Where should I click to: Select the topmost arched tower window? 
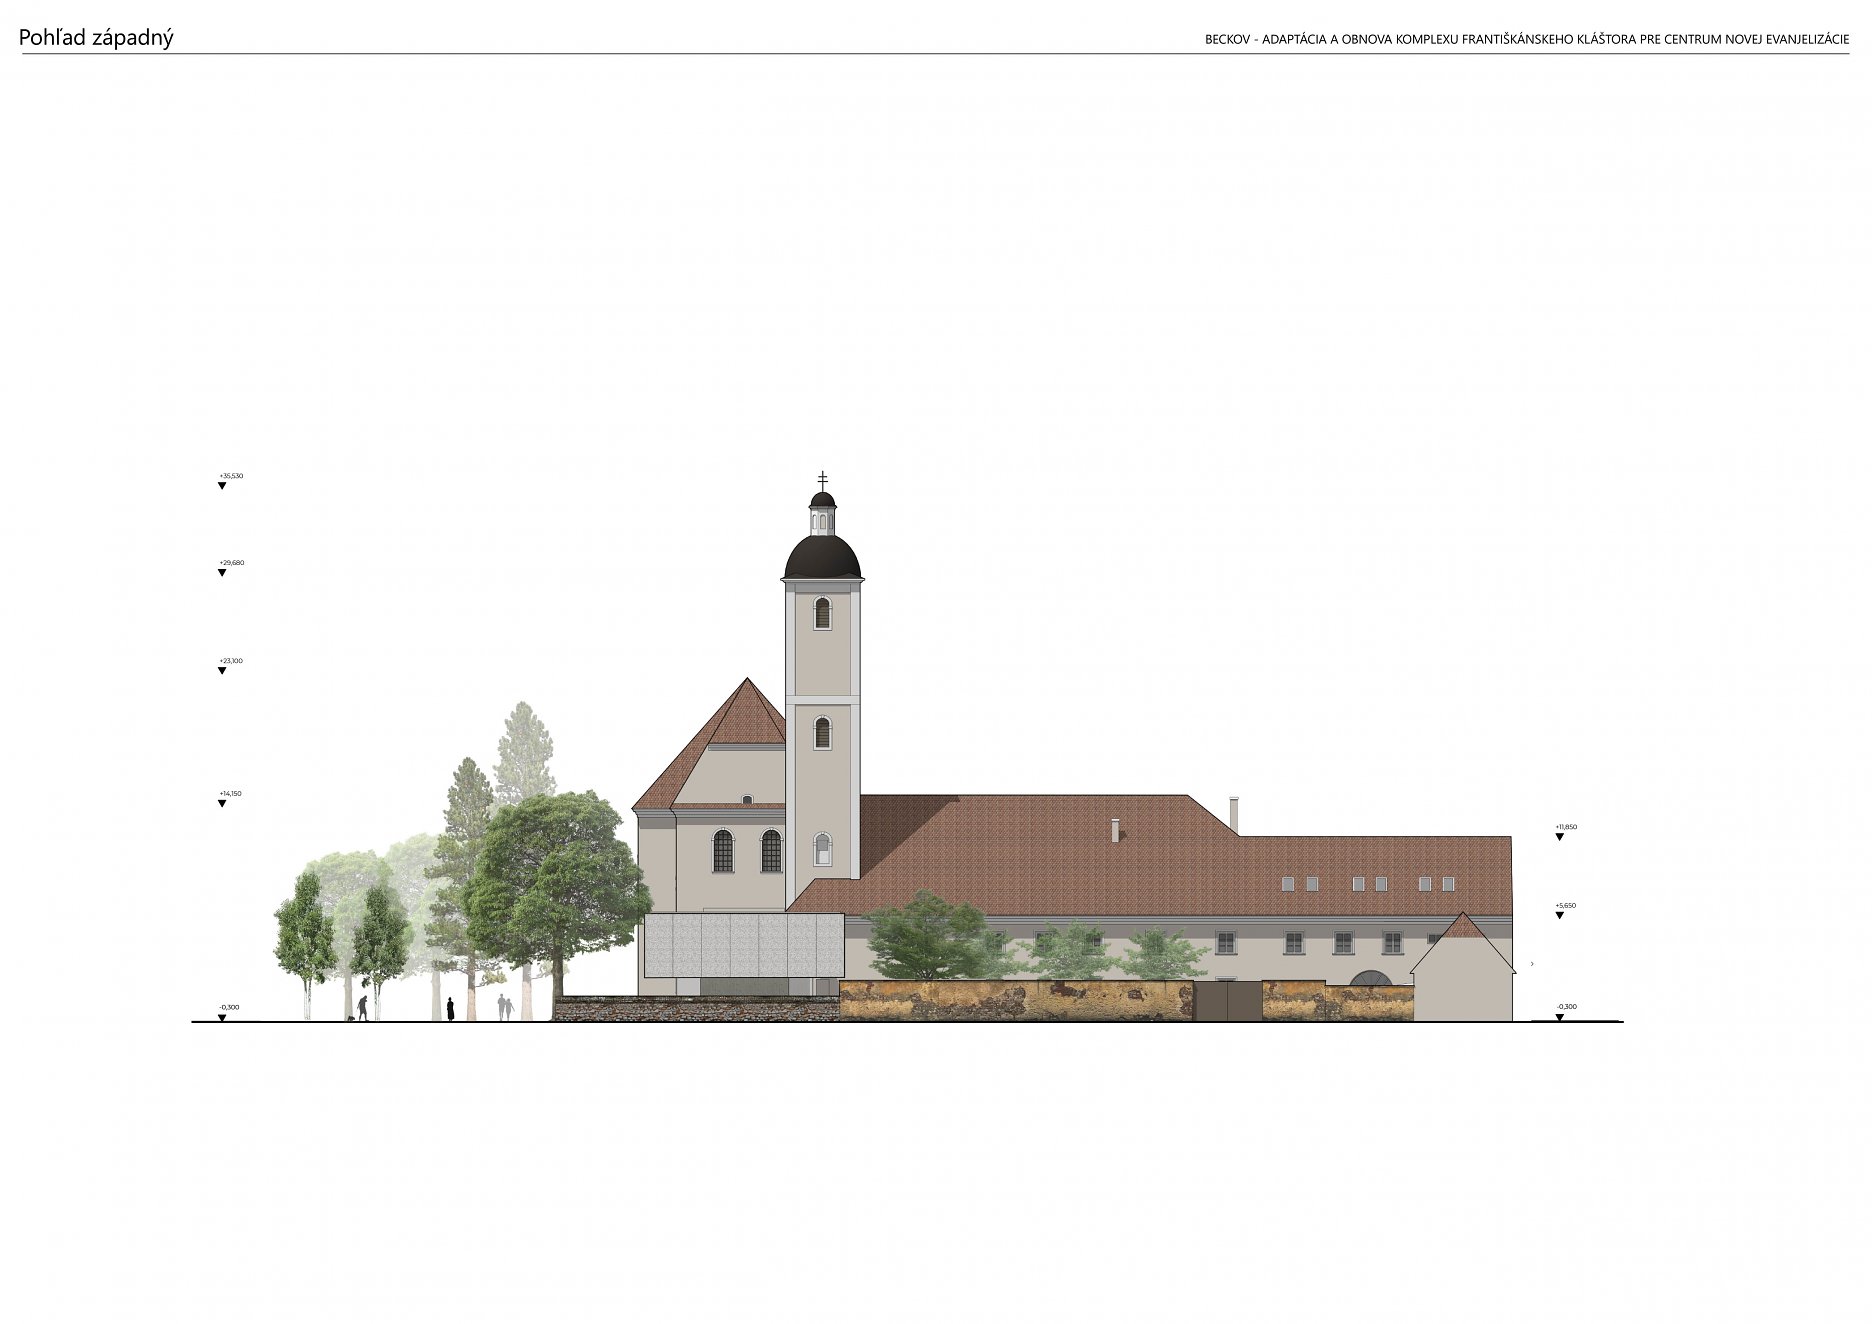point(822,613)
